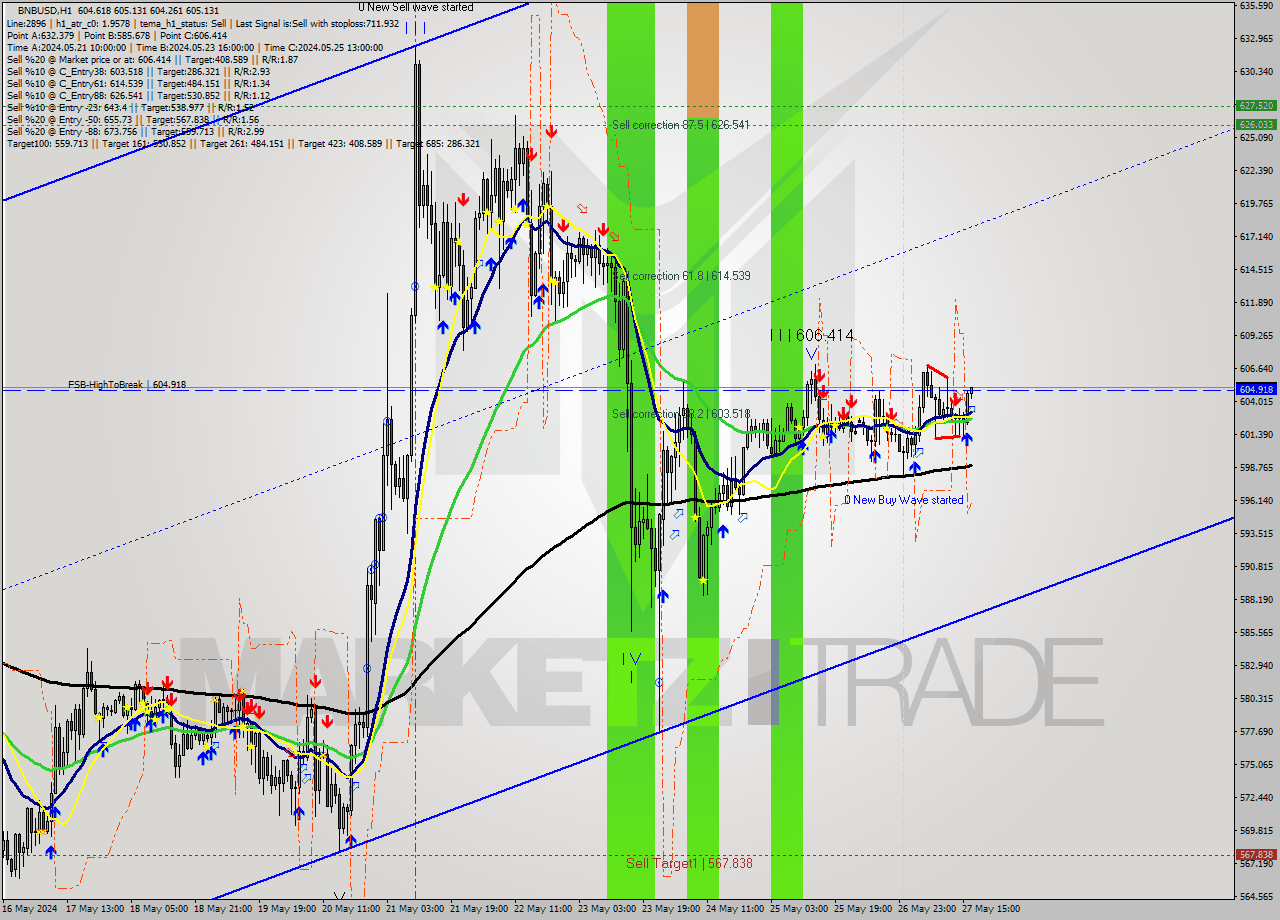Click the '17 May 13:00' time axis label

tap(95, 909)
